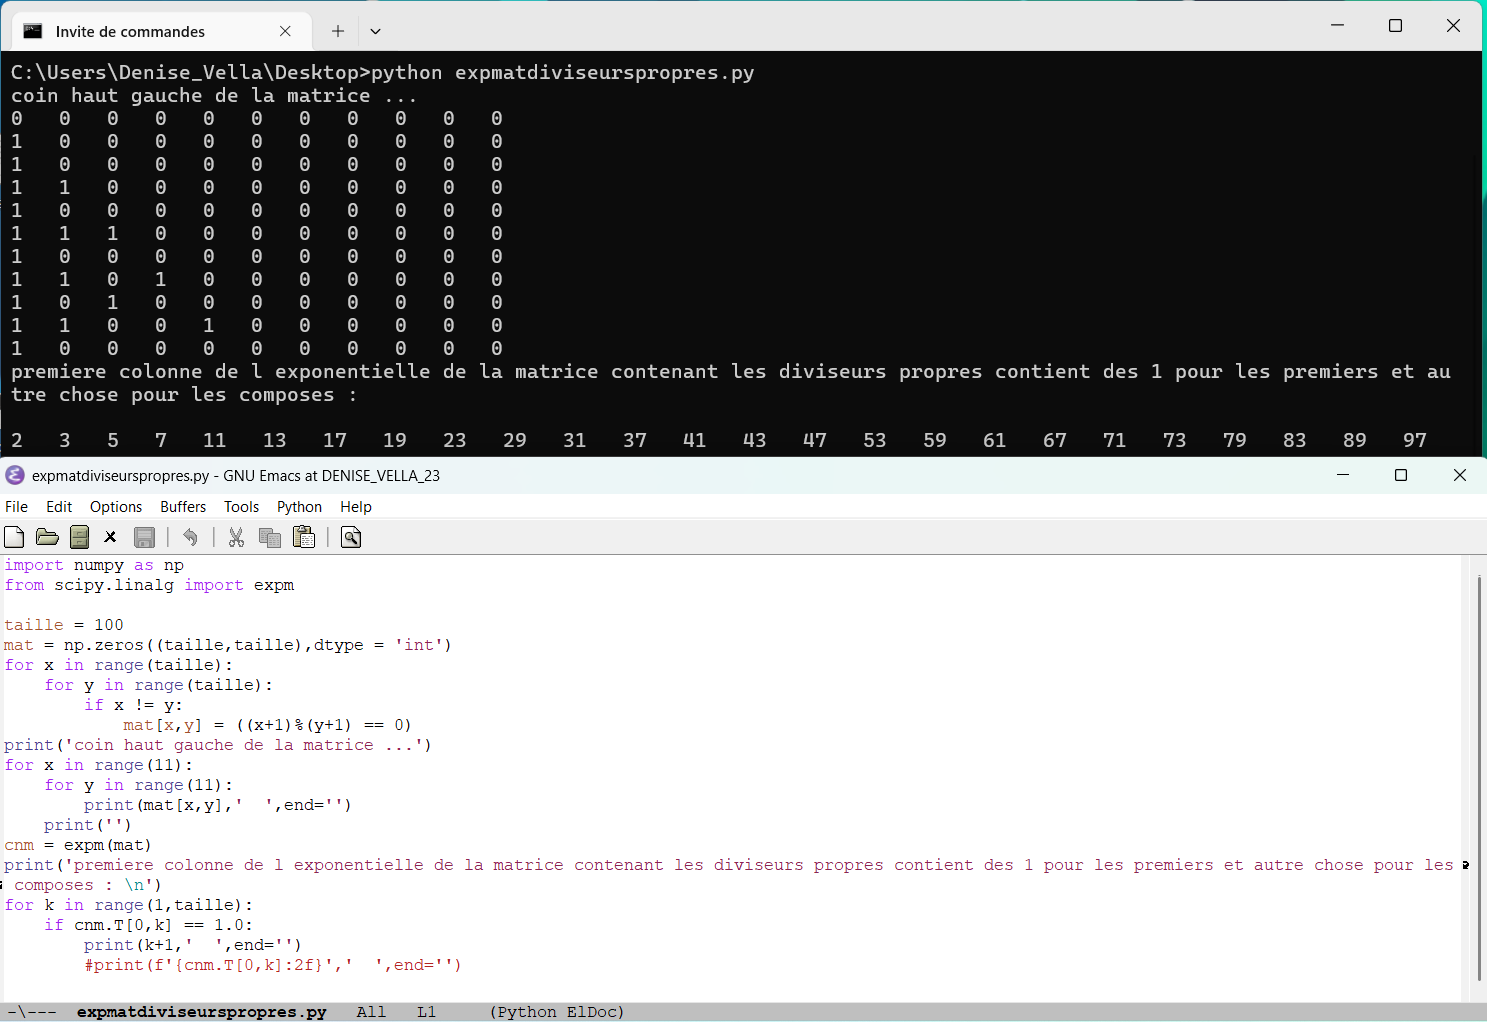The image size is (1487, 1022).
Task: Add a new terminal tab
Action: coord(338,31)
